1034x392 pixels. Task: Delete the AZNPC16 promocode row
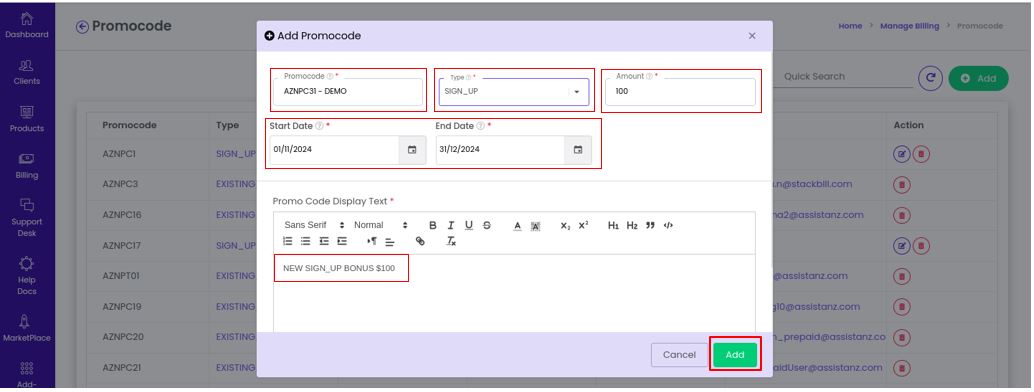901,215
